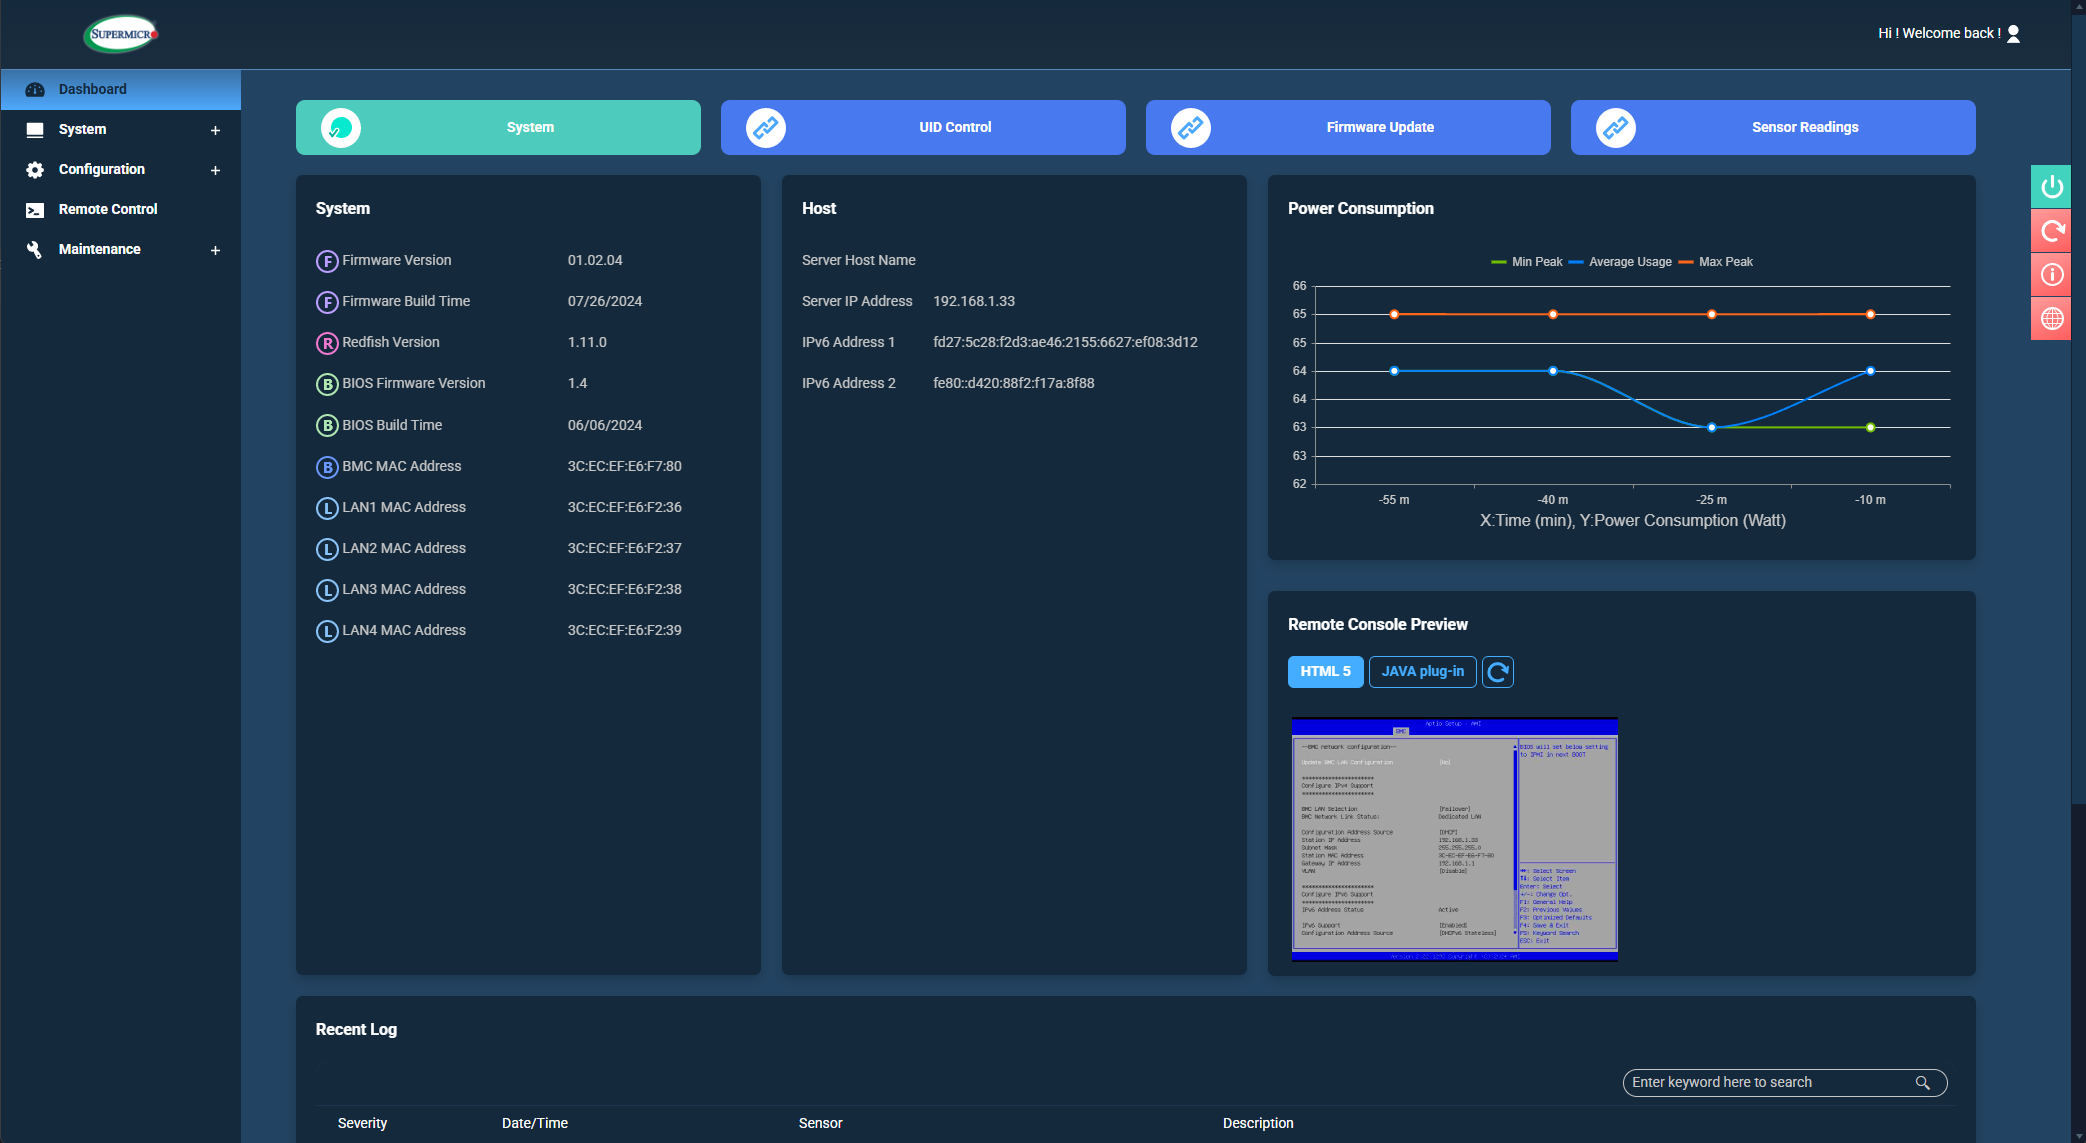Click the search magnifier in Recent Log
2086x1143 pixels.
click(1922, 1083)
